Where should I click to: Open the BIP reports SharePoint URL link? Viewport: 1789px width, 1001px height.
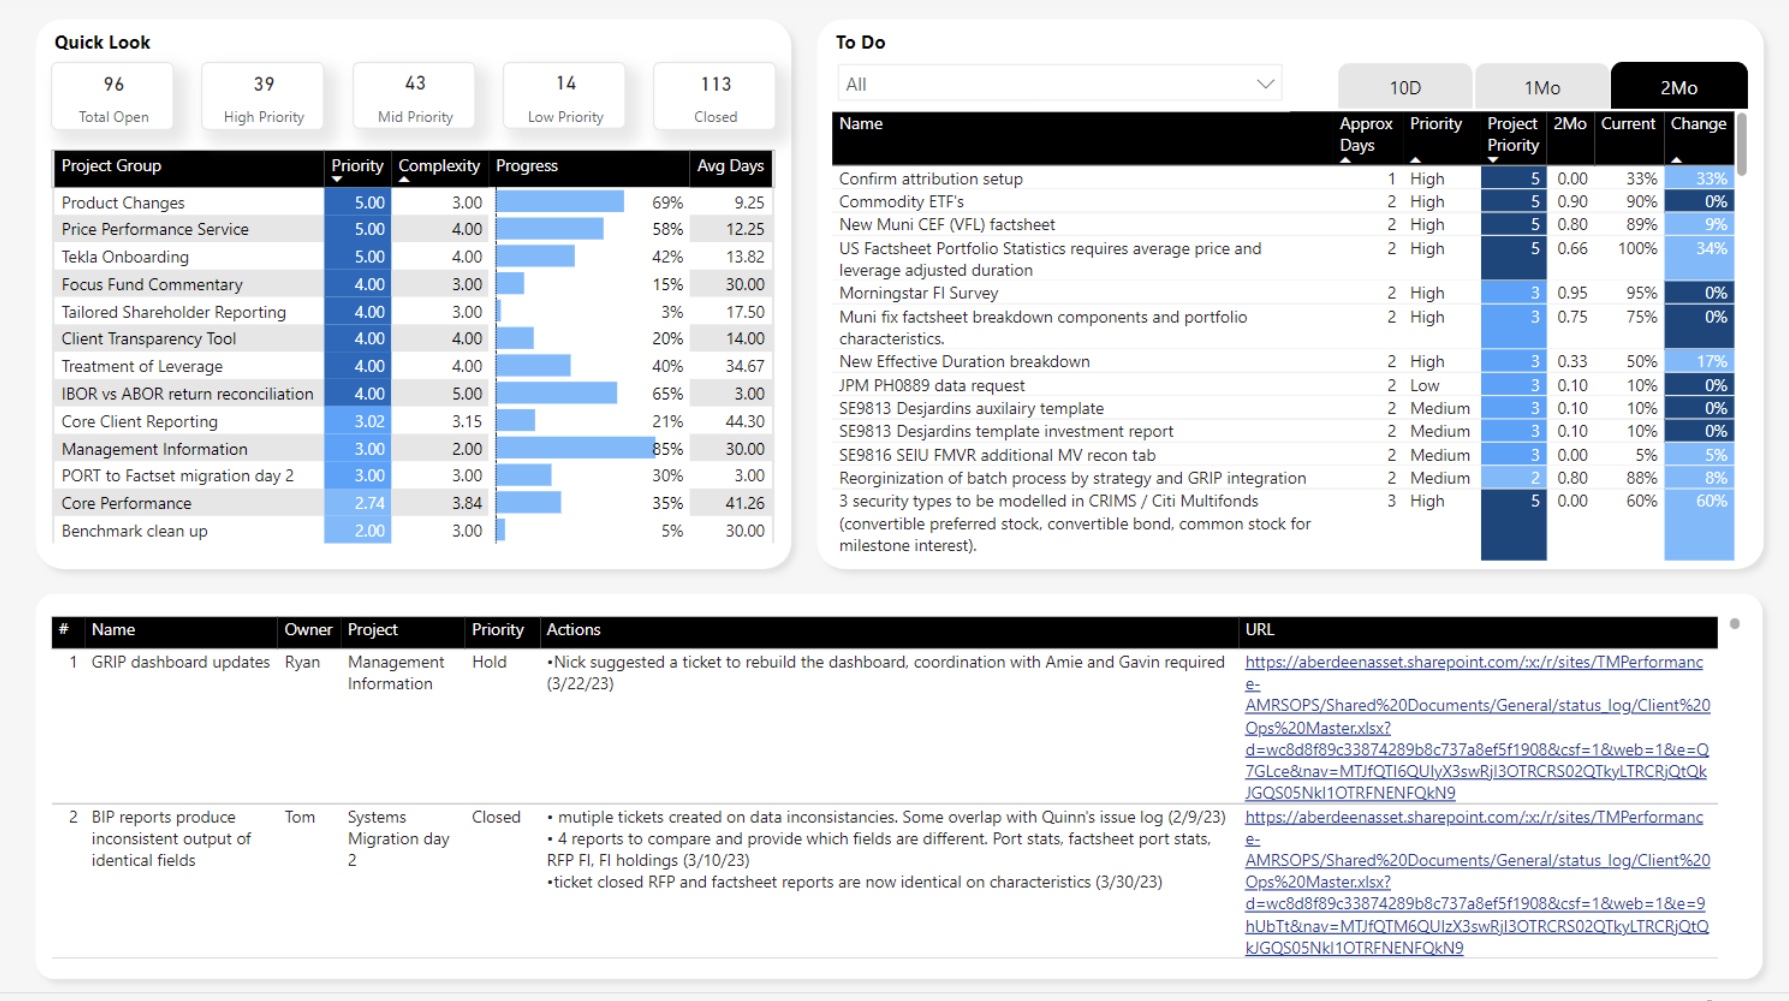coord(1477,882)
